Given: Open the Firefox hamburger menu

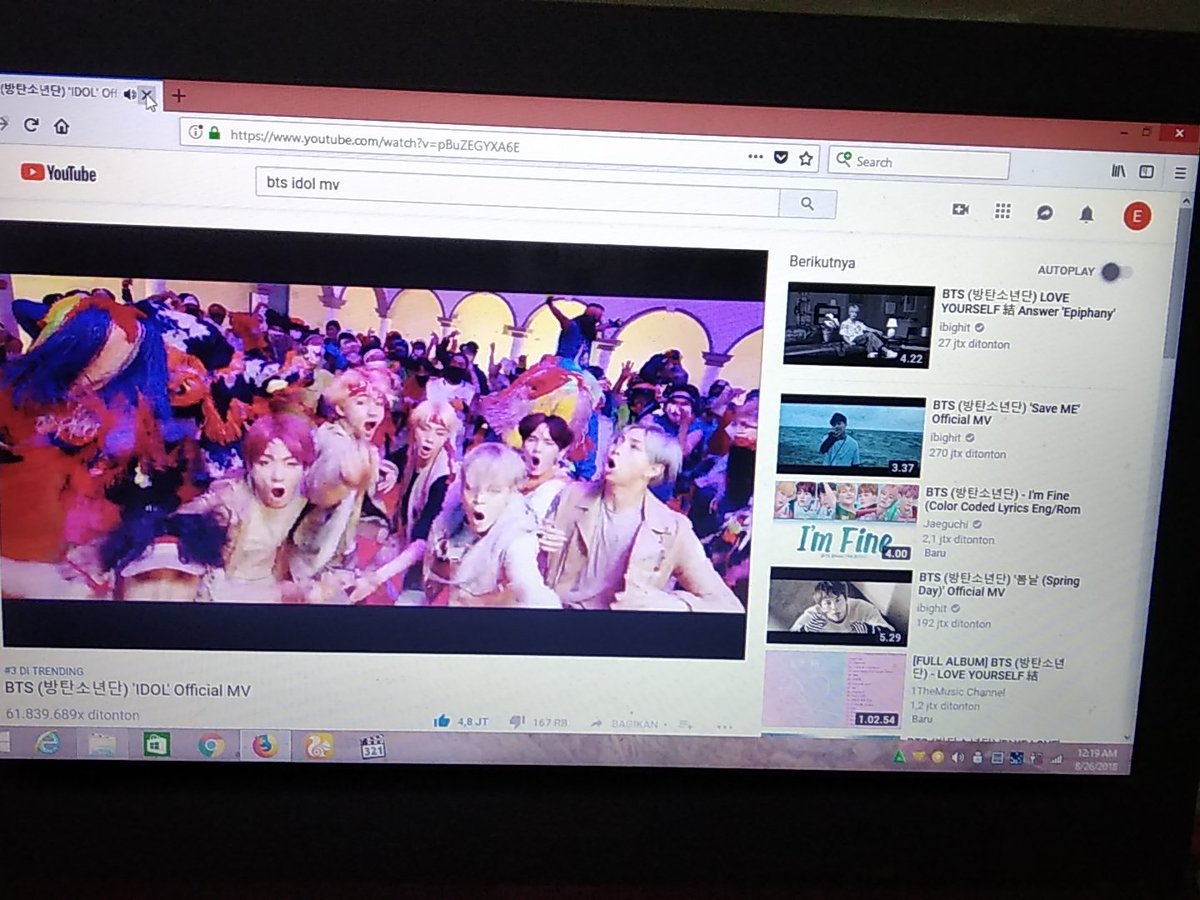Looking at the screenshot, I should pos(1180,173).
